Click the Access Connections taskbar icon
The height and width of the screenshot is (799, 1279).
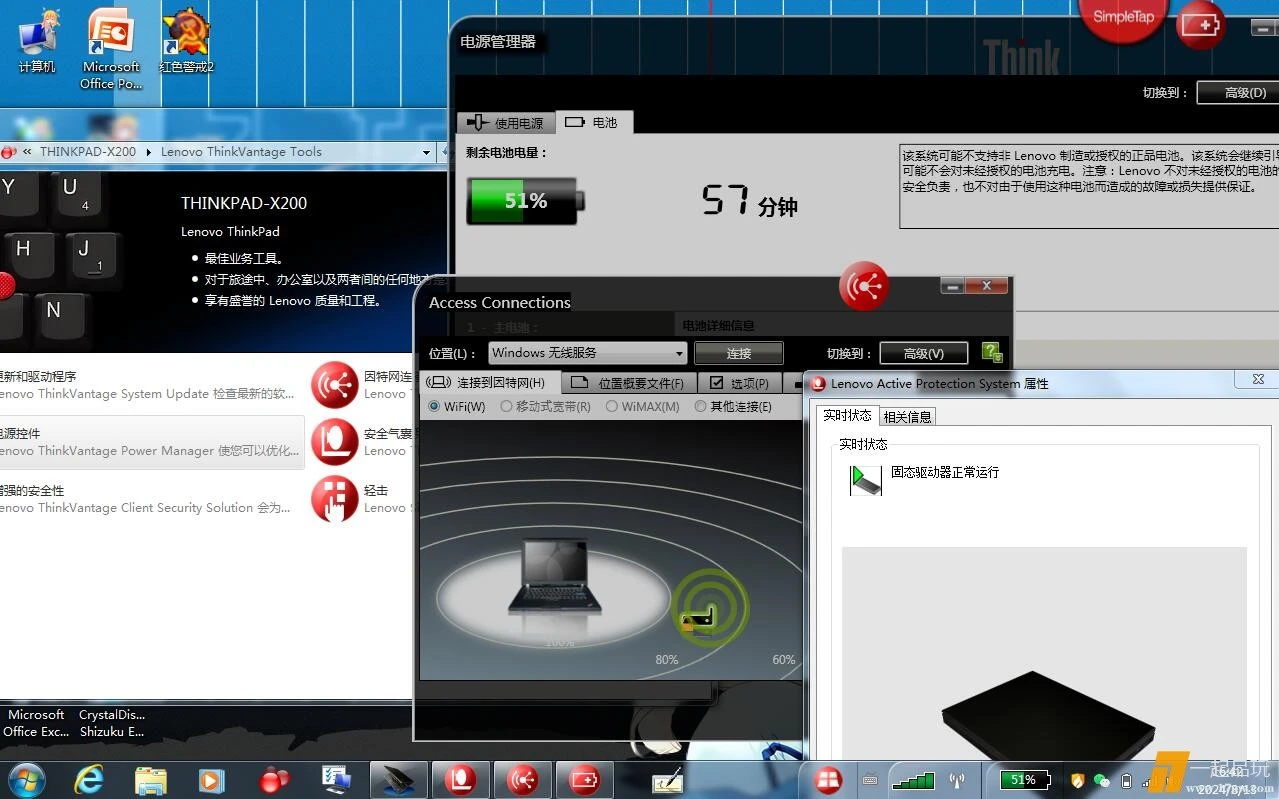pos(522,779)
